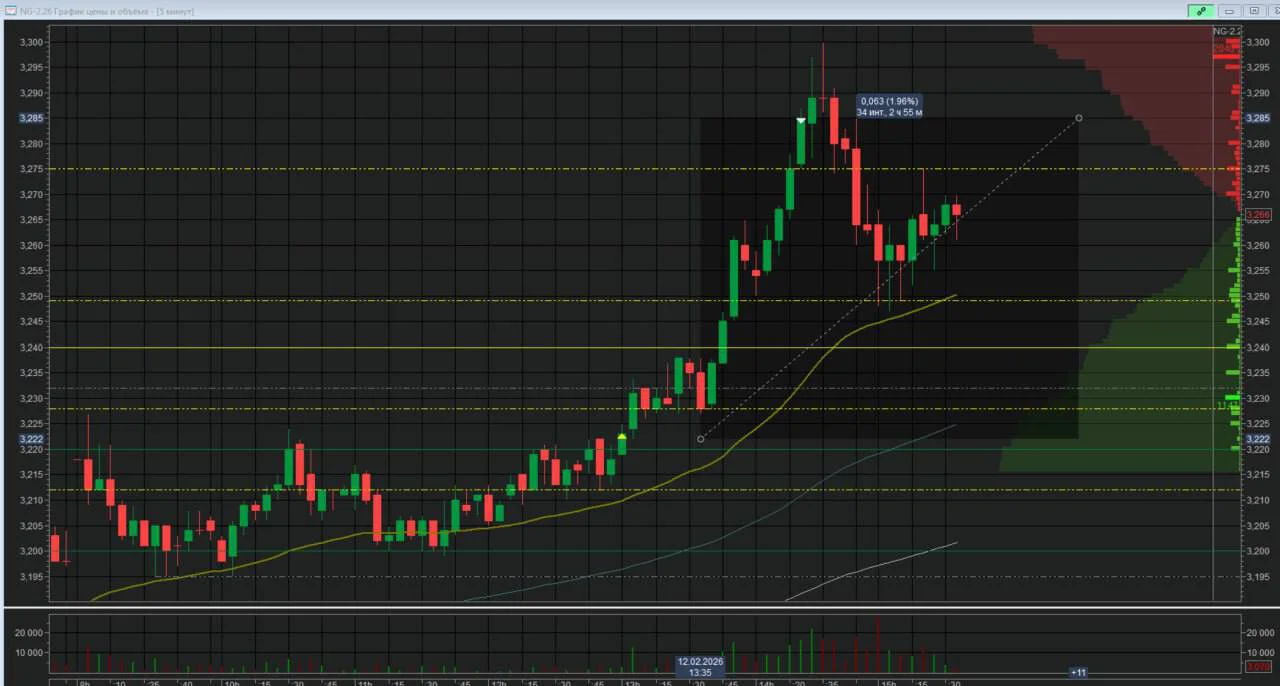1280x686 pixels.
Task: Select the red 3,266 current price tag
Action: (x=1258, y=214)
